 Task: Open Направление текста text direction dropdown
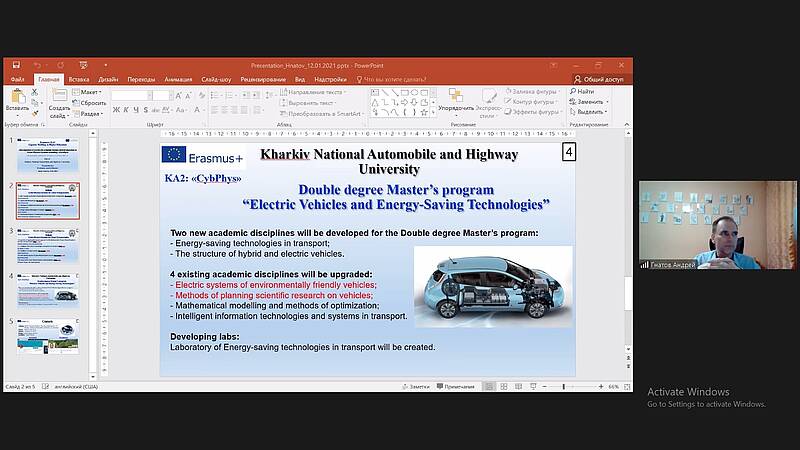pos(313,92)
